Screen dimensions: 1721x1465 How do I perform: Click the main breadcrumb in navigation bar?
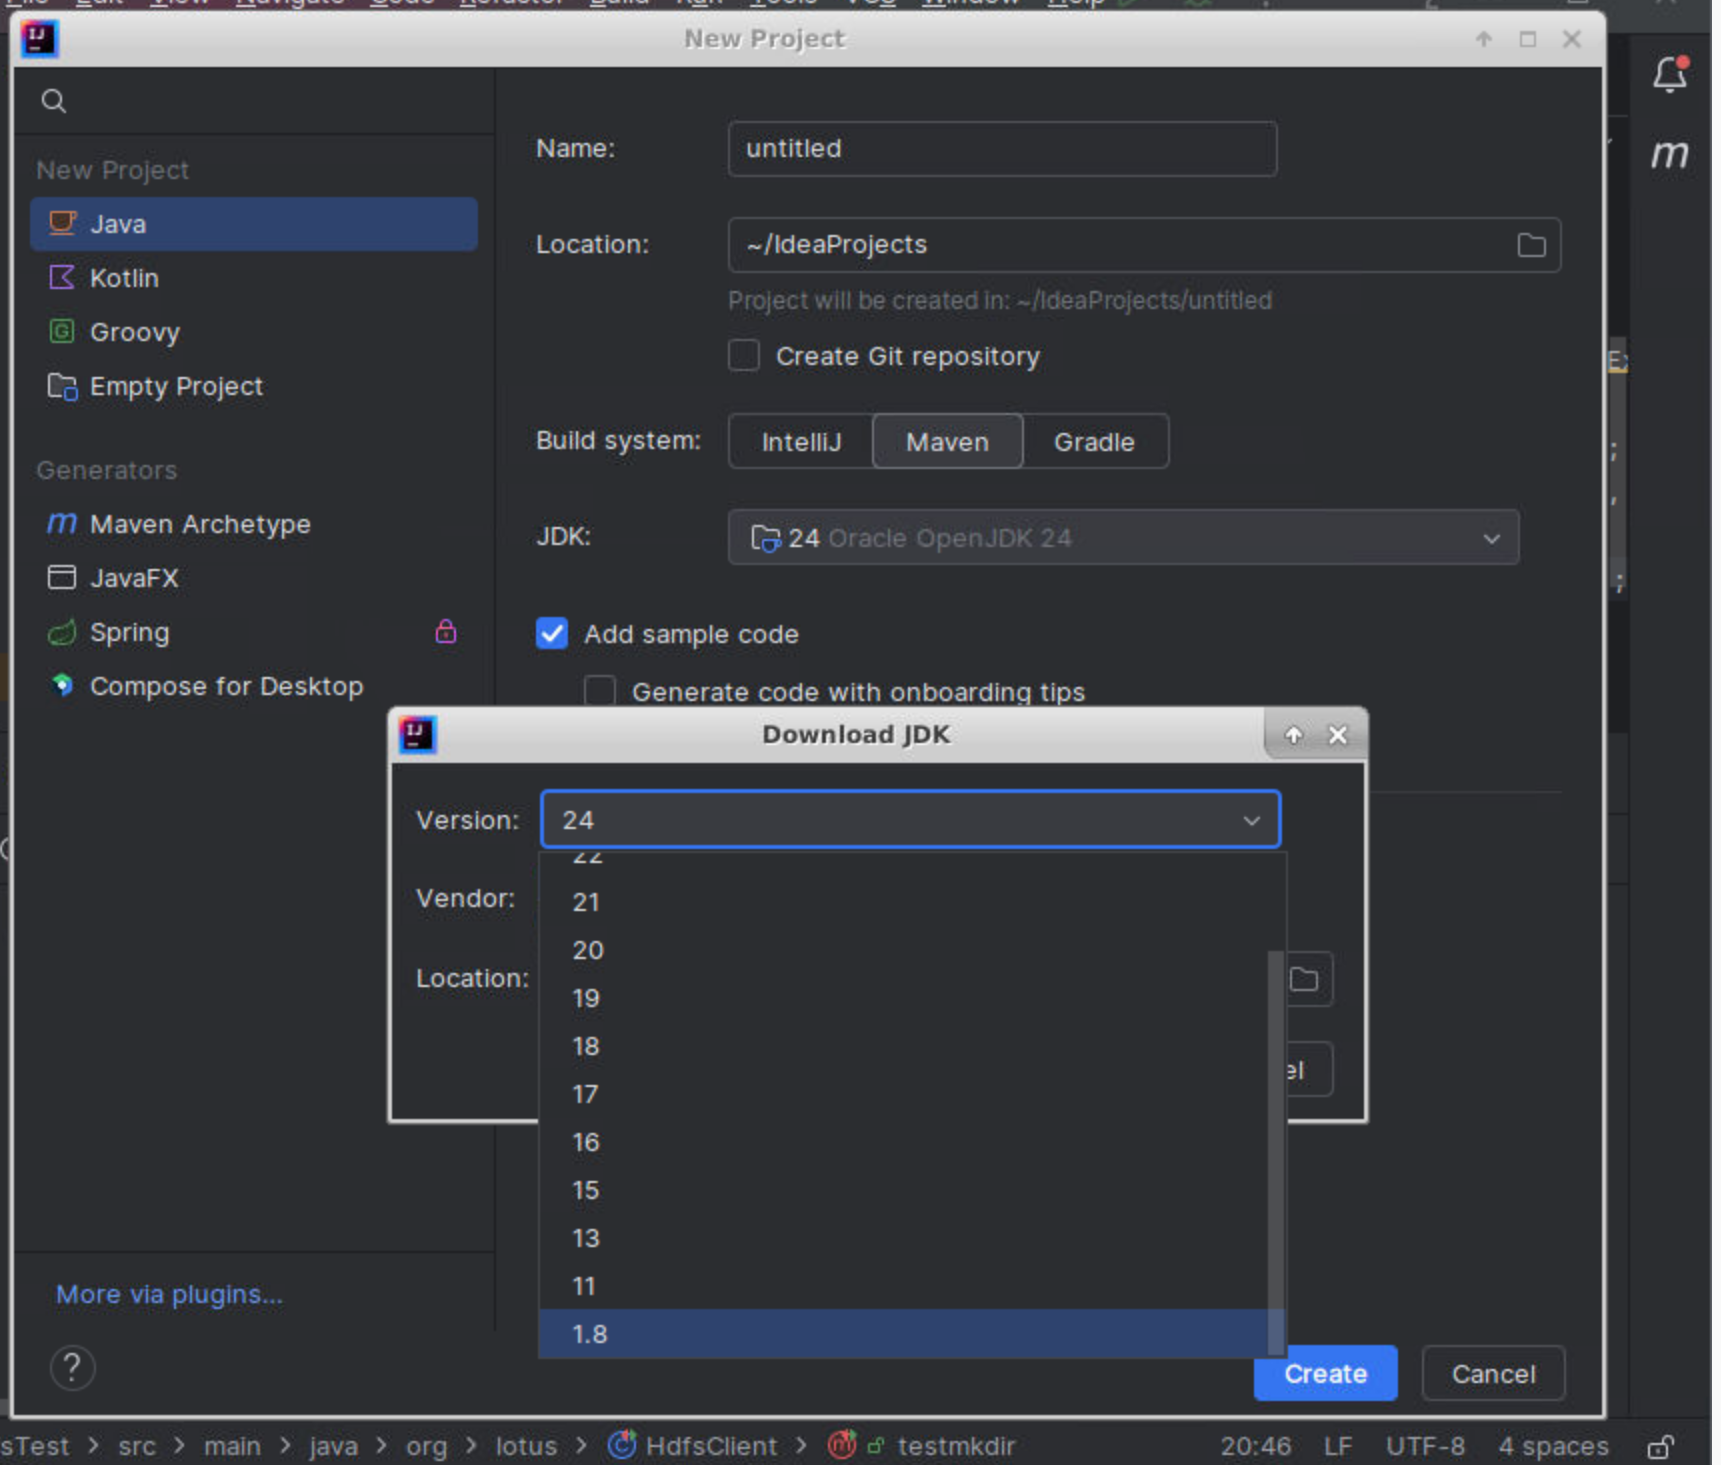tap(232, 1446)
